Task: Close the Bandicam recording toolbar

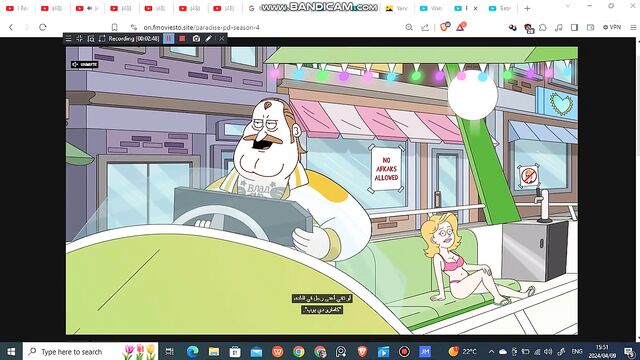Action: pos(221,38)
